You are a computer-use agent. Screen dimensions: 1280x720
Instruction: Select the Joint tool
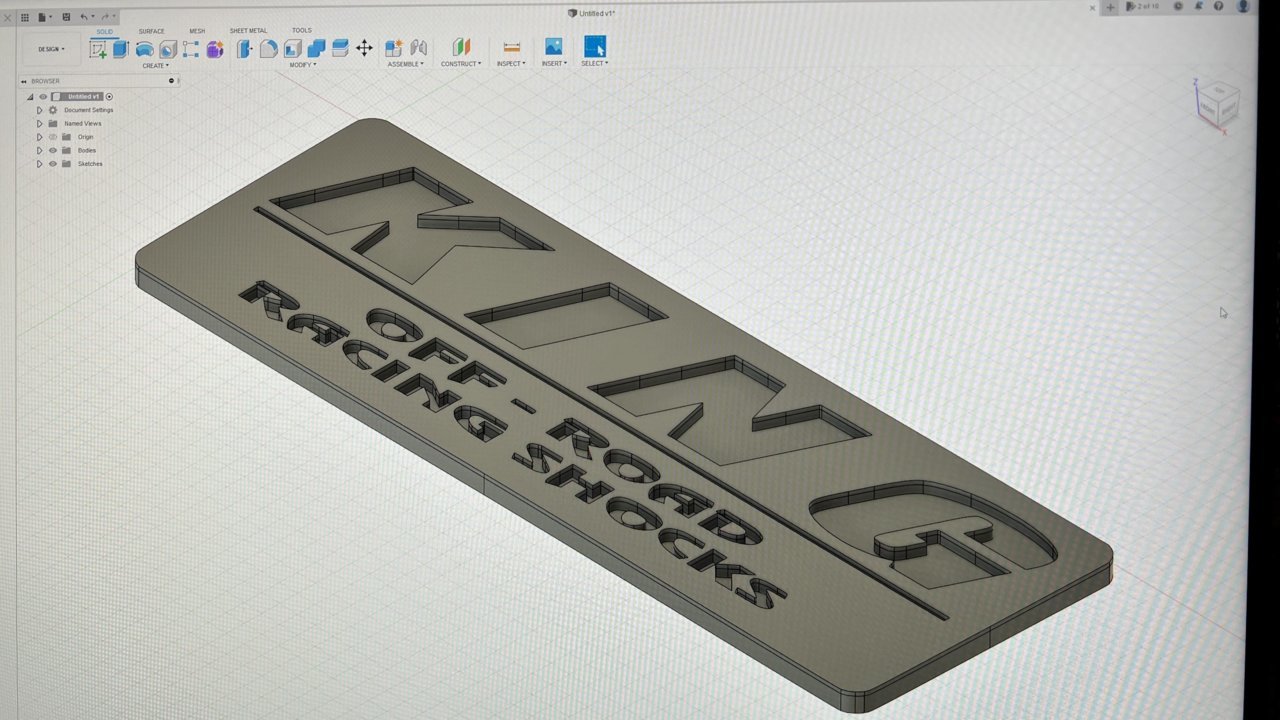pyautogui.click(x=418, y=48)
